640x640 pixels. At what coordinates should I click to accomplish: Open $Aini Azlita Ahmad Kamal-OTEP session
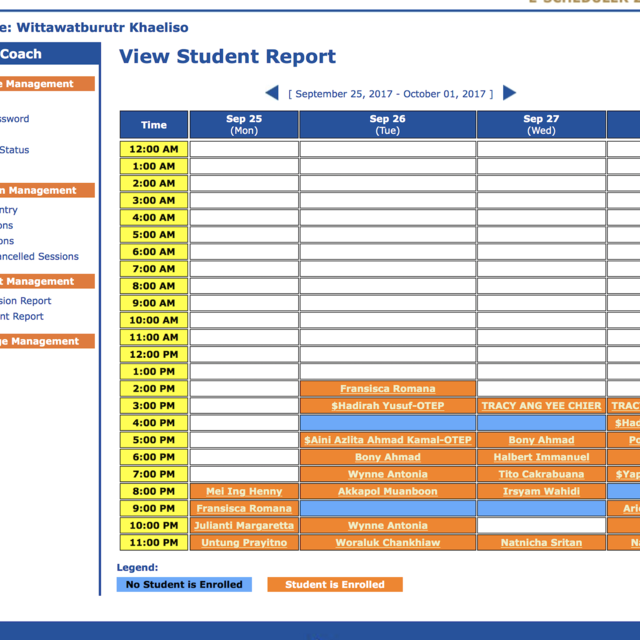coord(387,440)
